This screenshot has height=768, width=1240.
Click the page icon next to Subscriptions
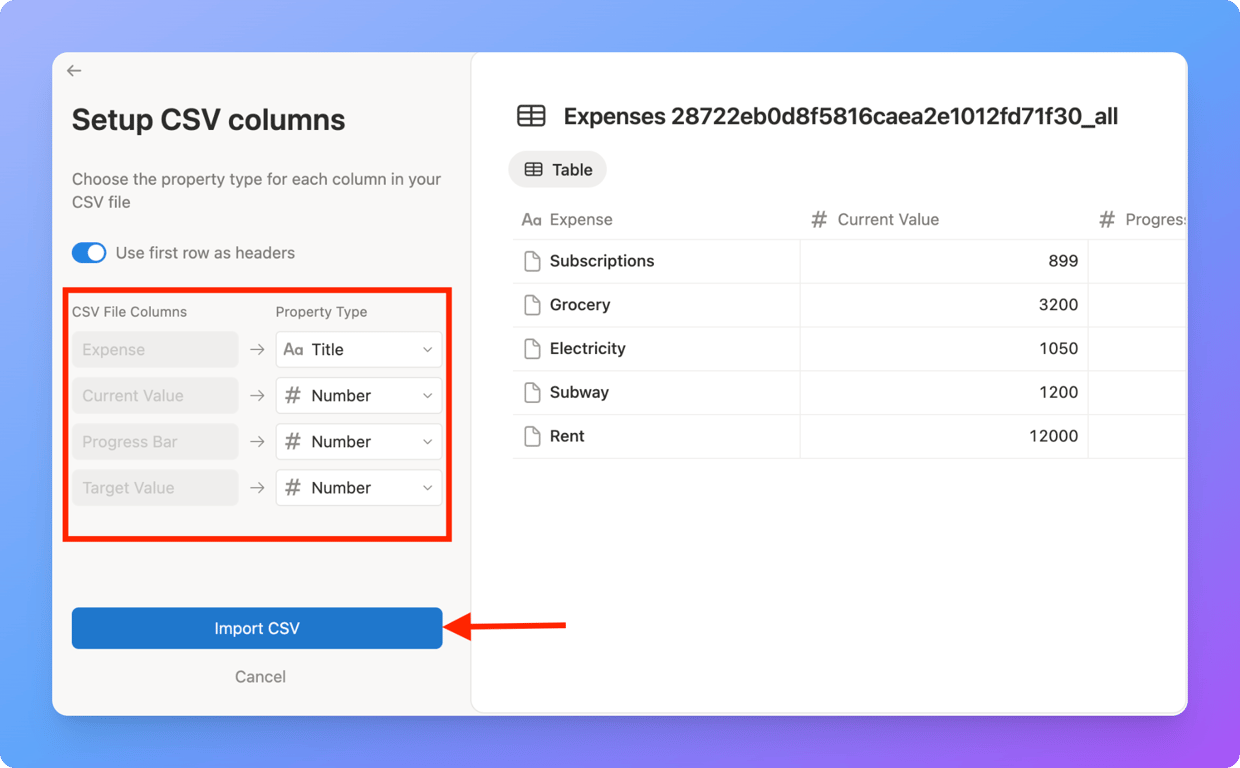531,260
